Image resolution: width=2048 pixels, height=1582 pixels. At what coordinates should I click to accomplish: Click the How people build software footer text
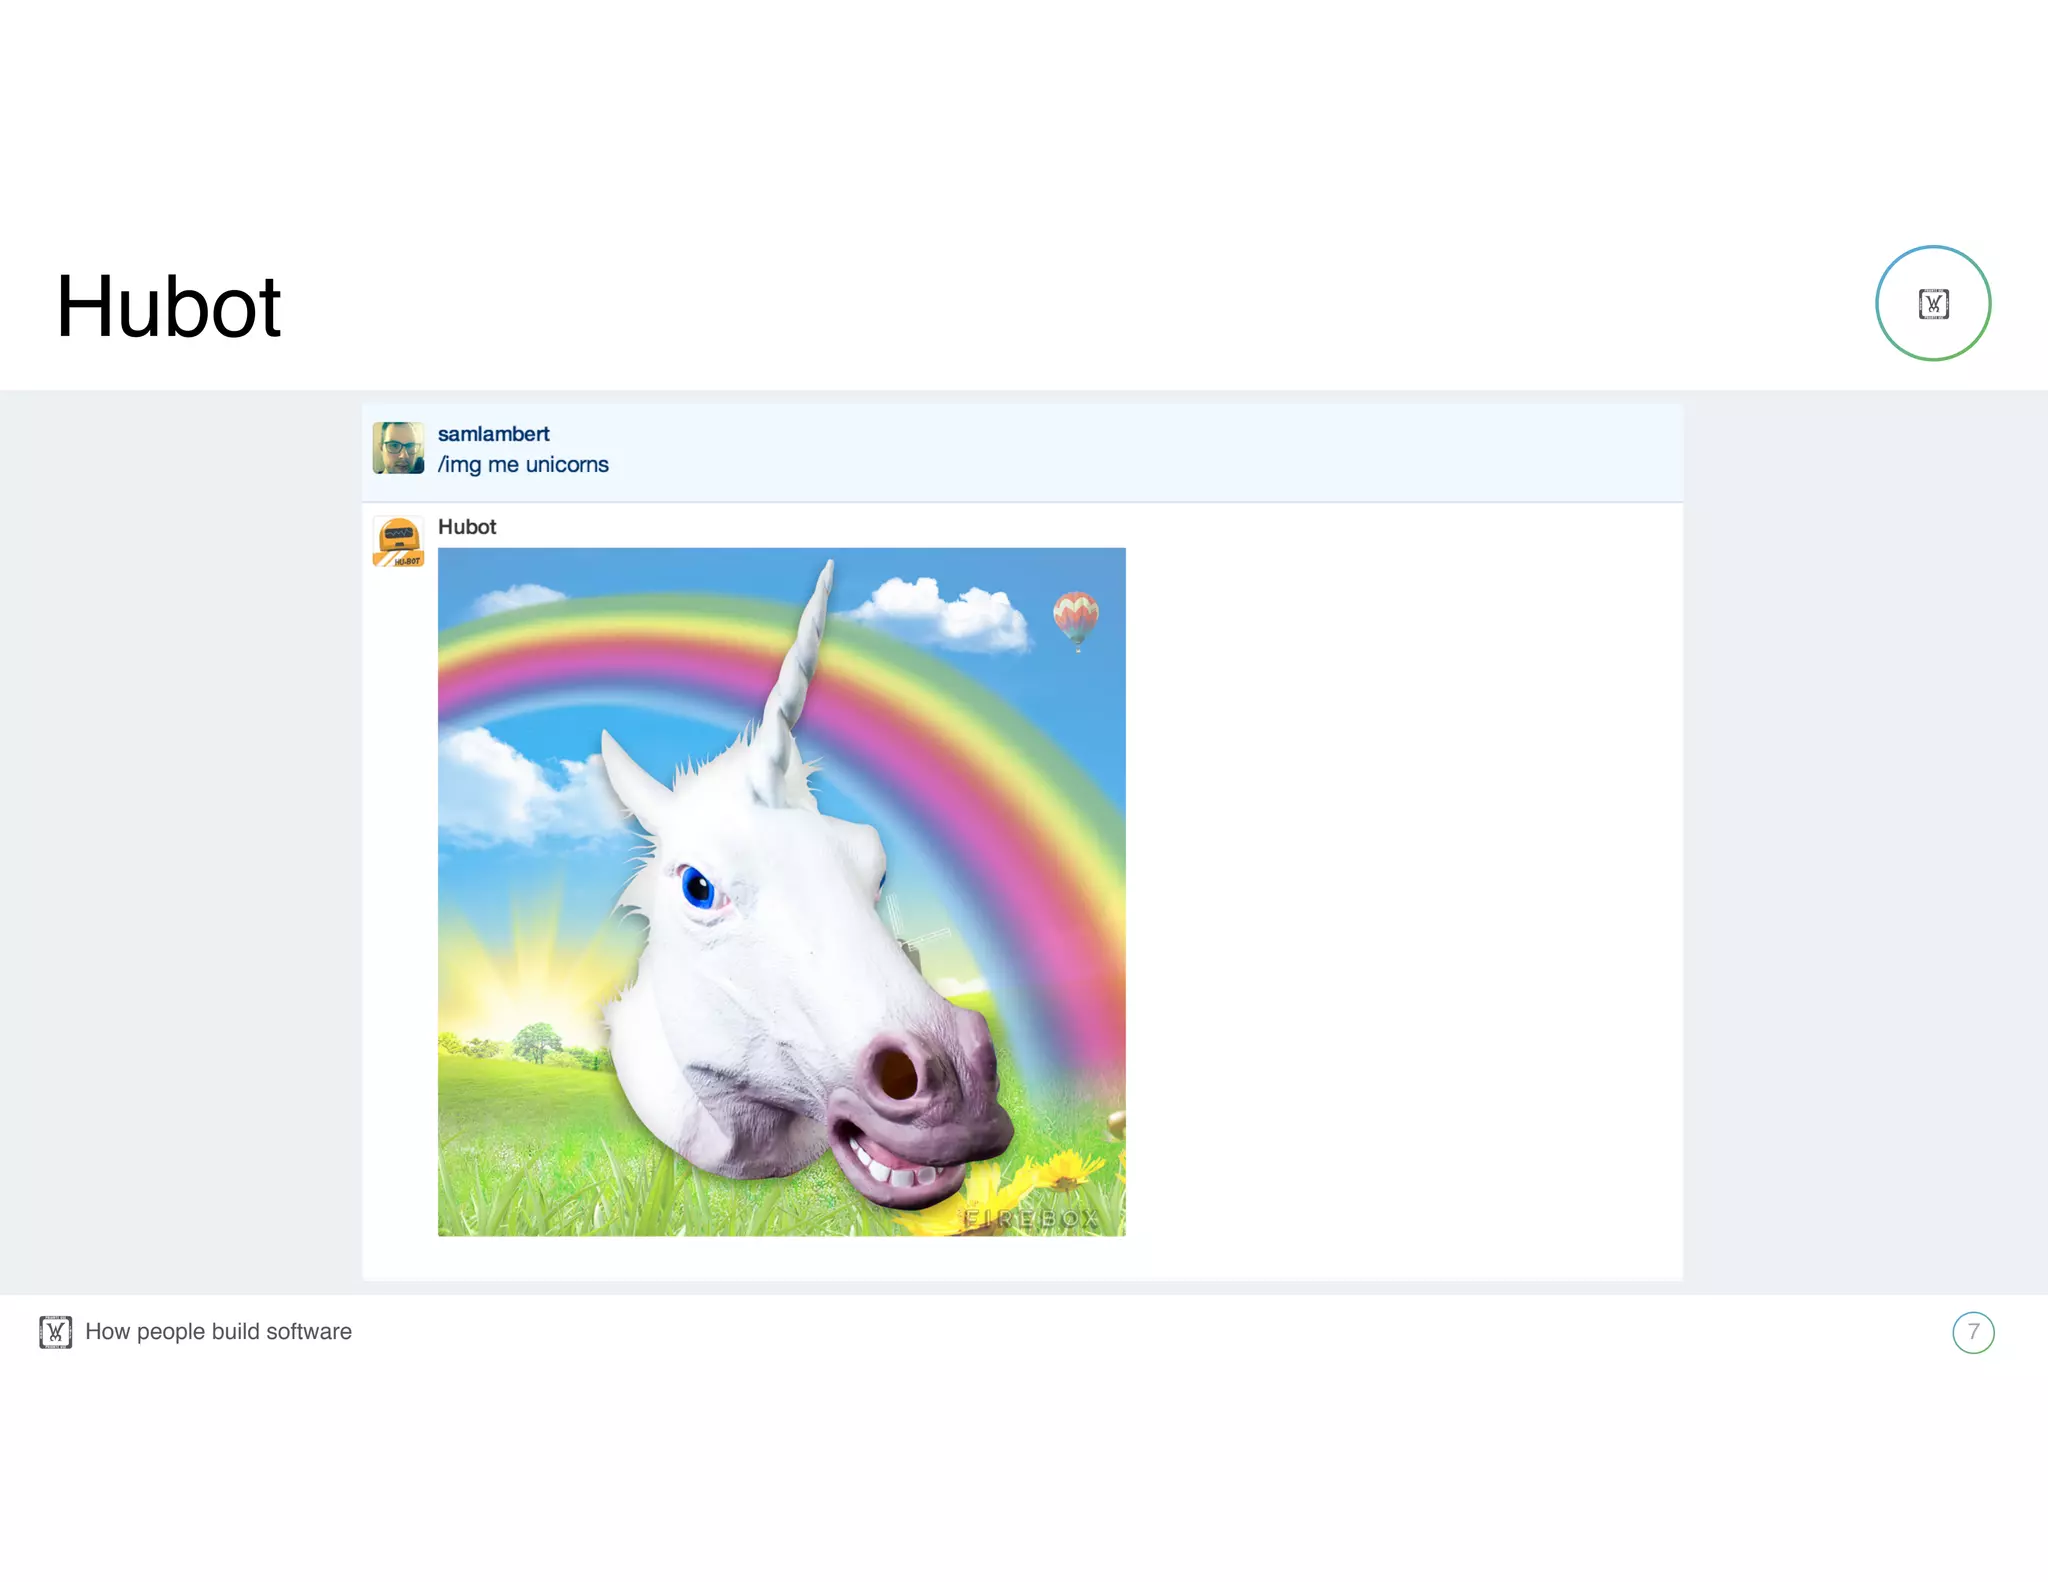click(219, 1332)
